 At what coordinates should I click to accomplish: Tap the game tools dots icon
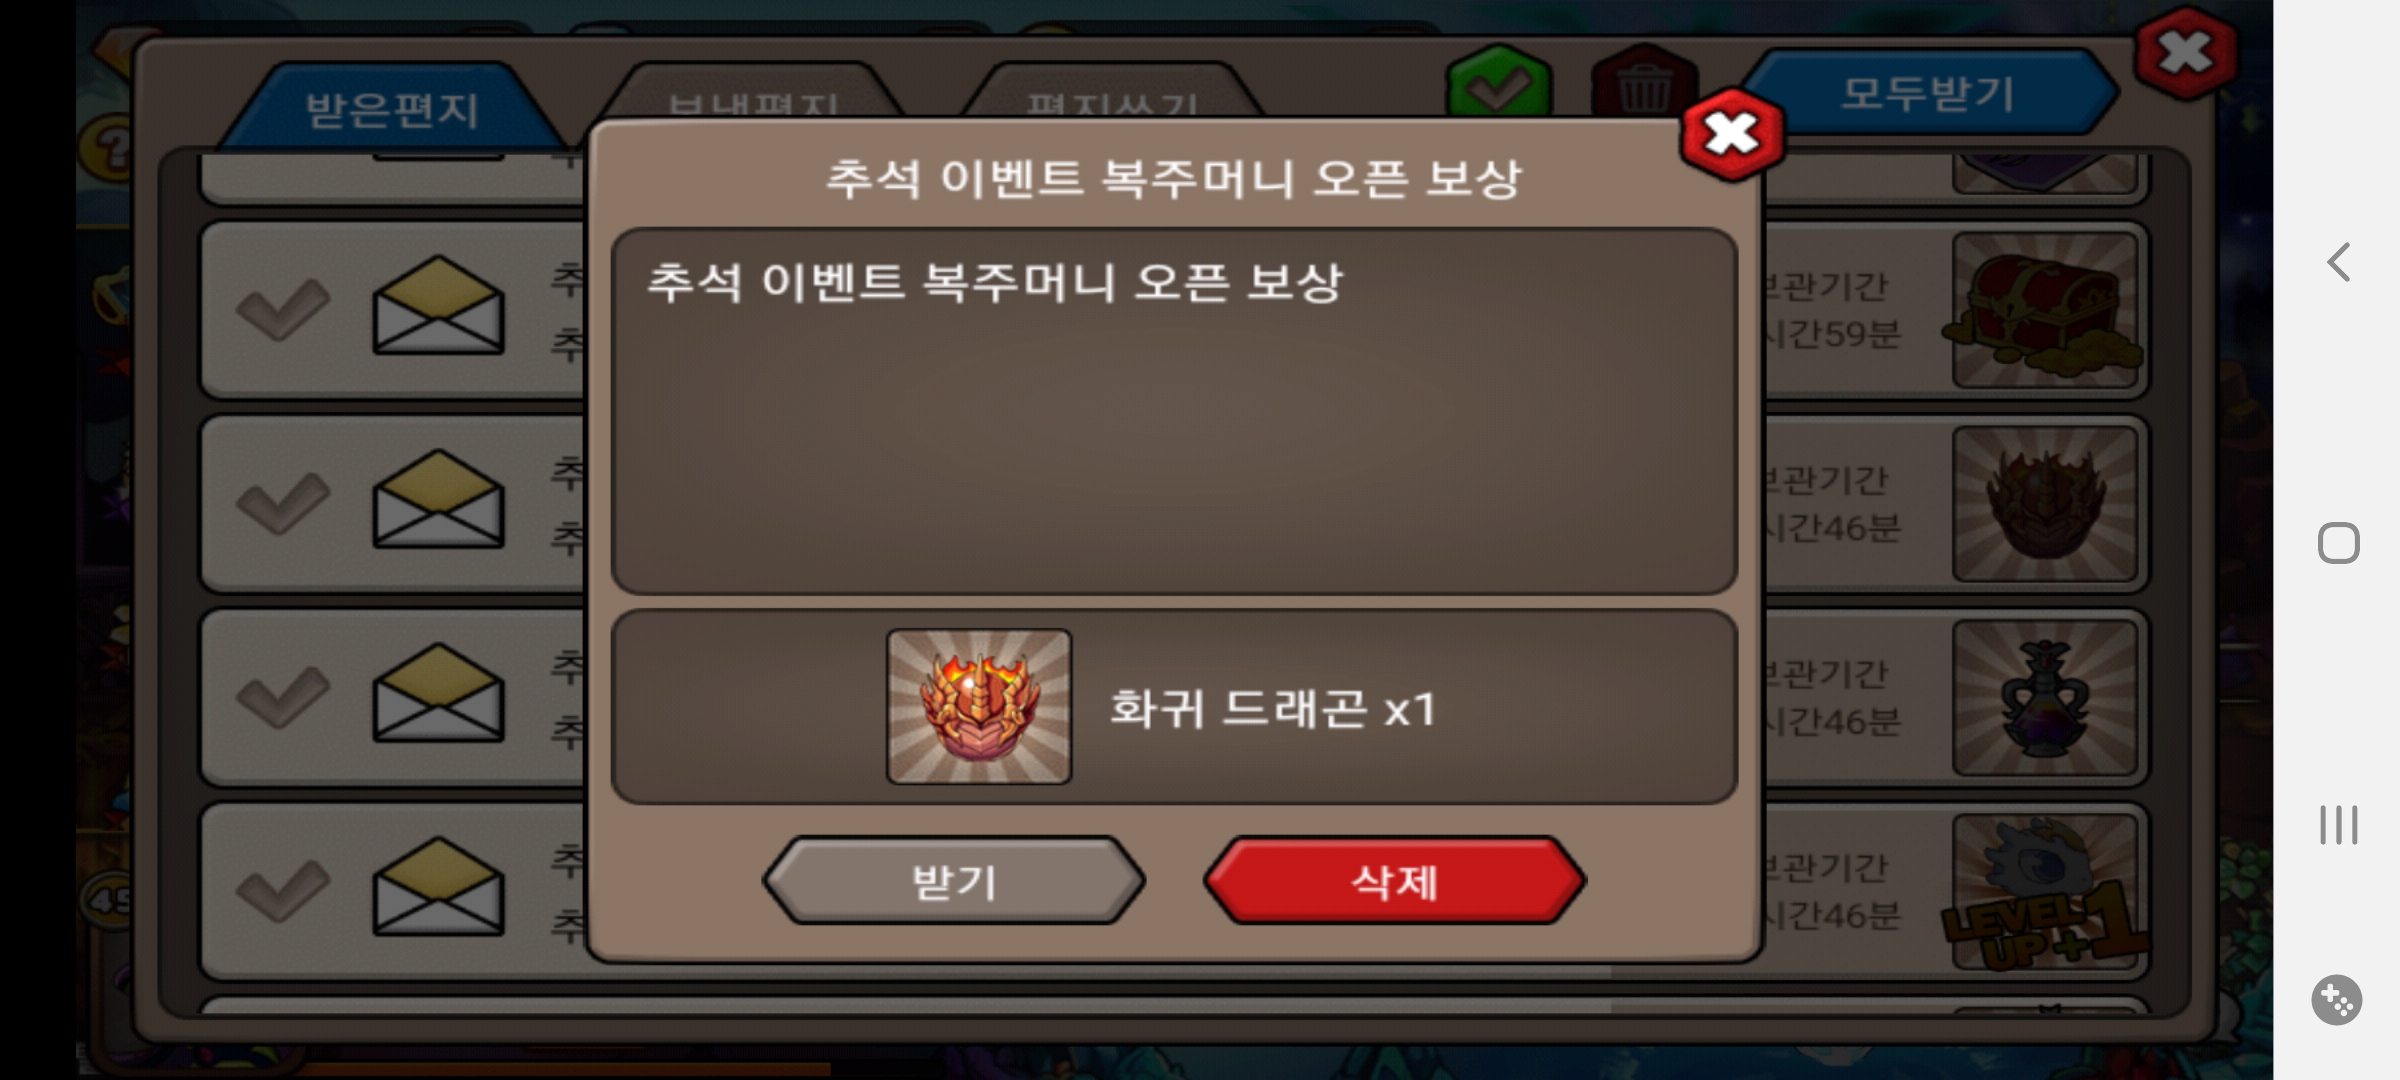[2337, 999]
